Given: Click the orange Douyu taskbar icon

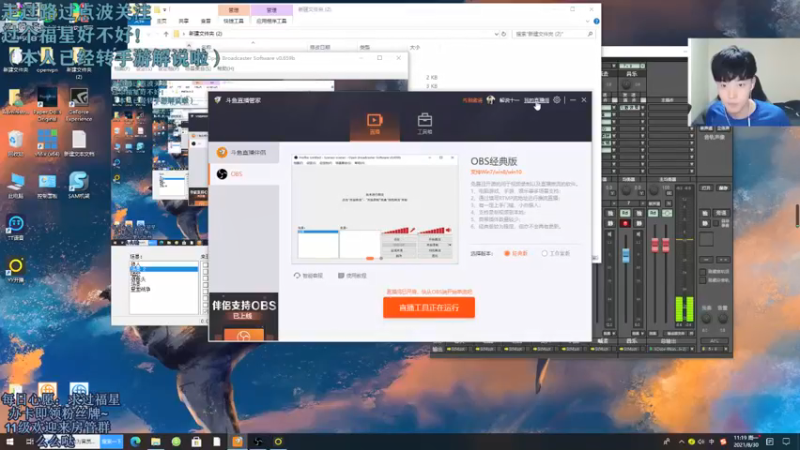Looking at the screenshot, I should pos(237,441).
